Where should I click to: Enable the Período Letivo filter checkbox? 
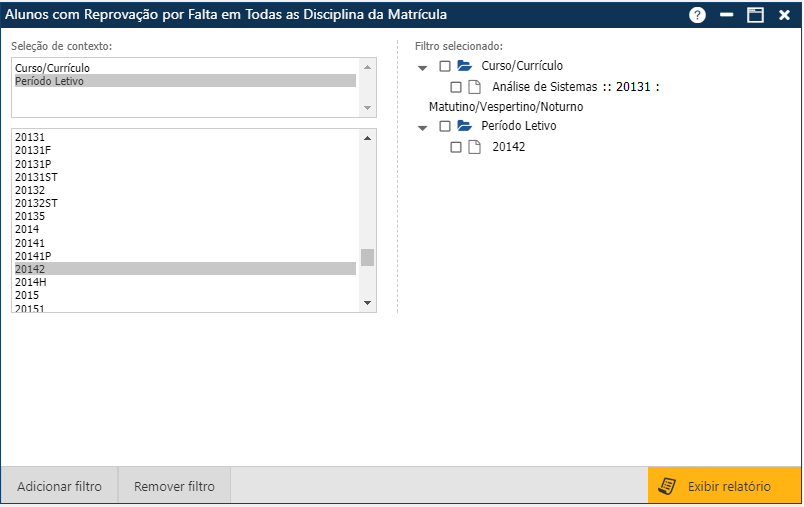point(445,127)
